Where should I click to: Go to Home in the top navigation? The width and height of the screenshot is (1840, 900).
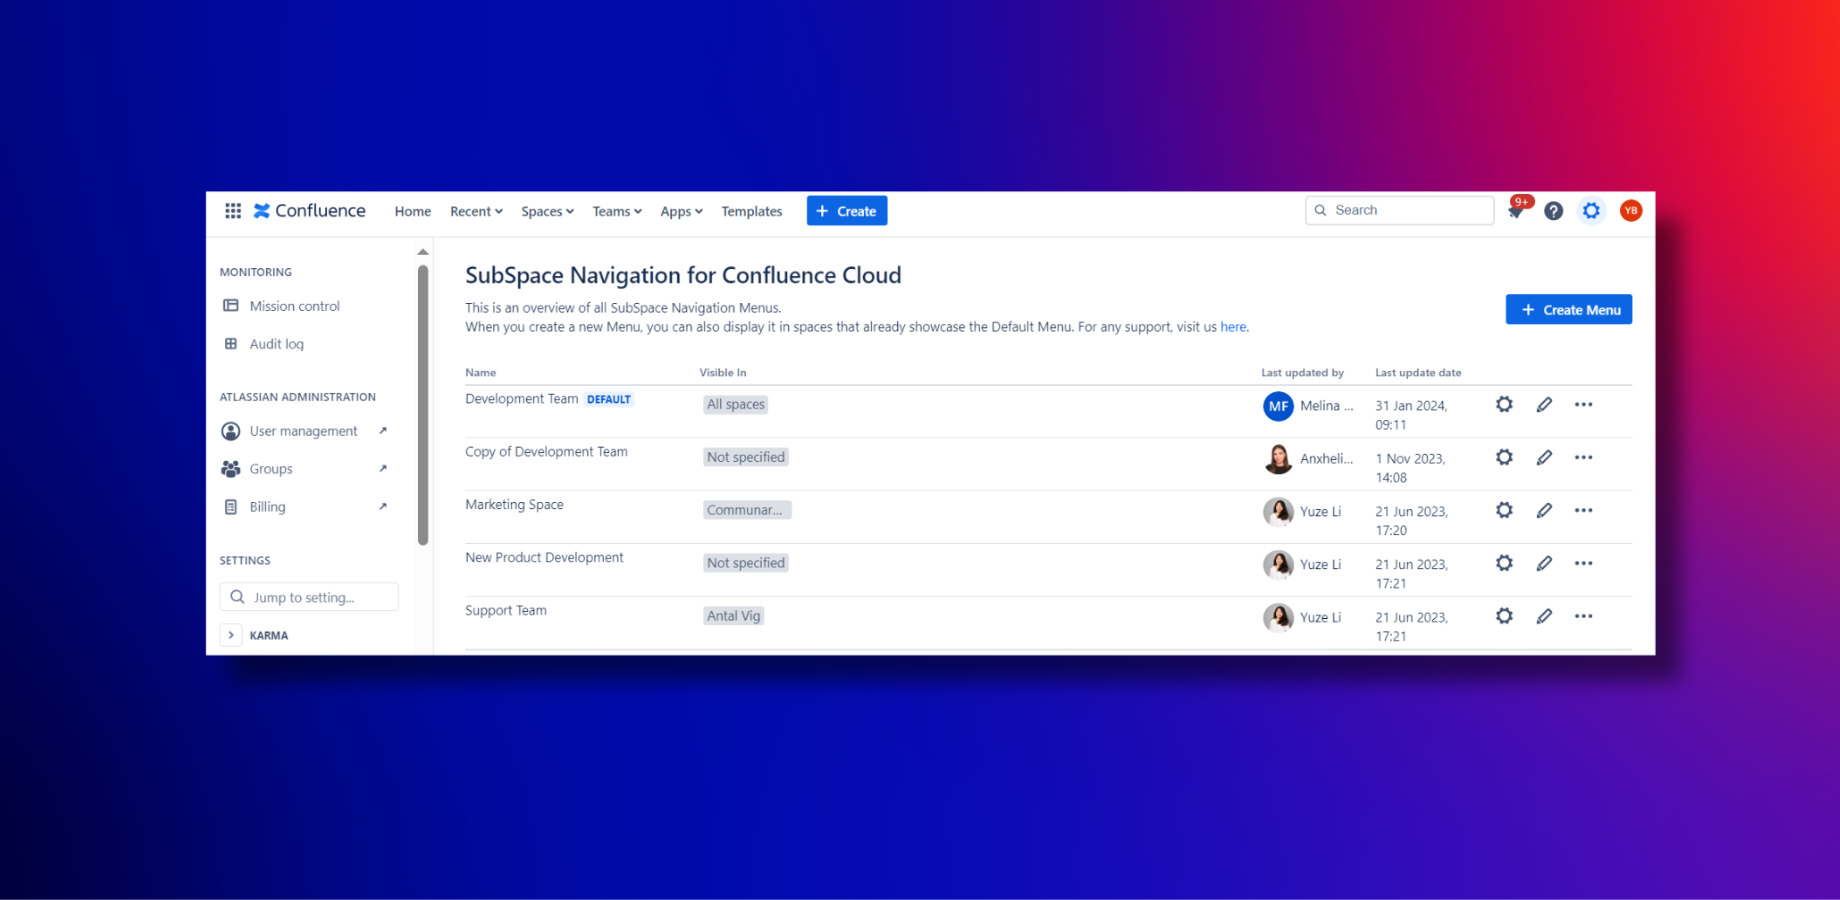tap(413, 212)
